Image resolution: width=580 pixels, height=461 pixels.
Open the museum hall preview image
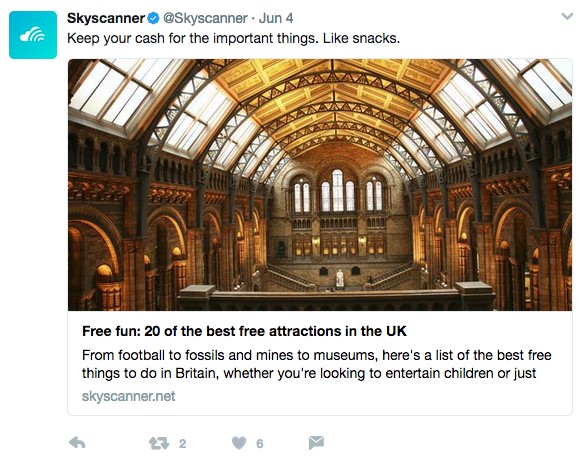pyautogui.click(x=320, y=185)
